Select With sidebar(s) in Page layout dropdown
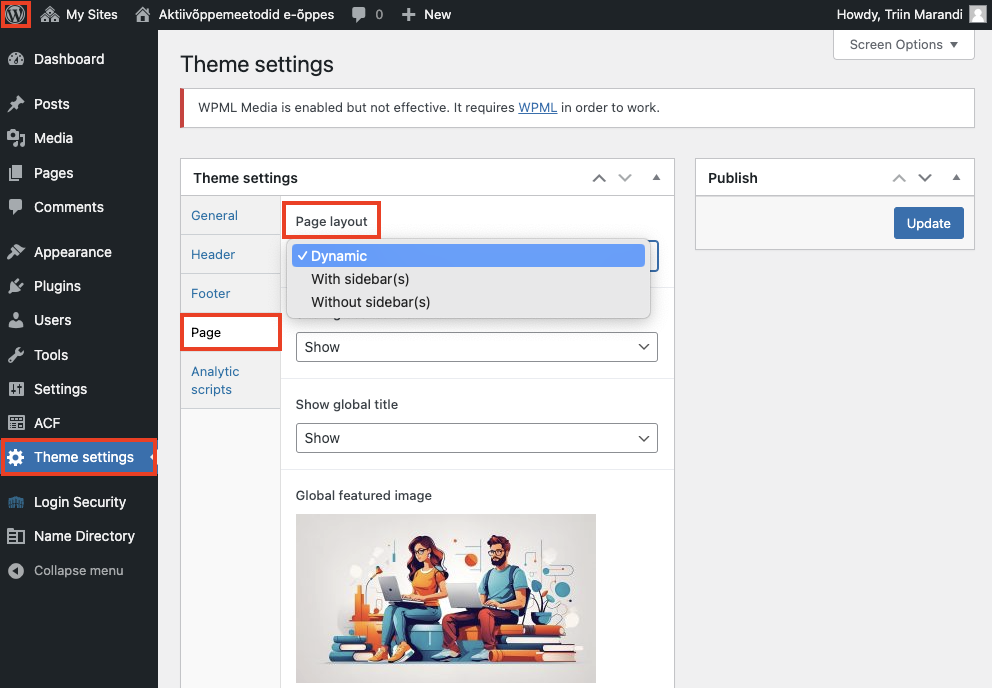 click(x=360, y=279)
